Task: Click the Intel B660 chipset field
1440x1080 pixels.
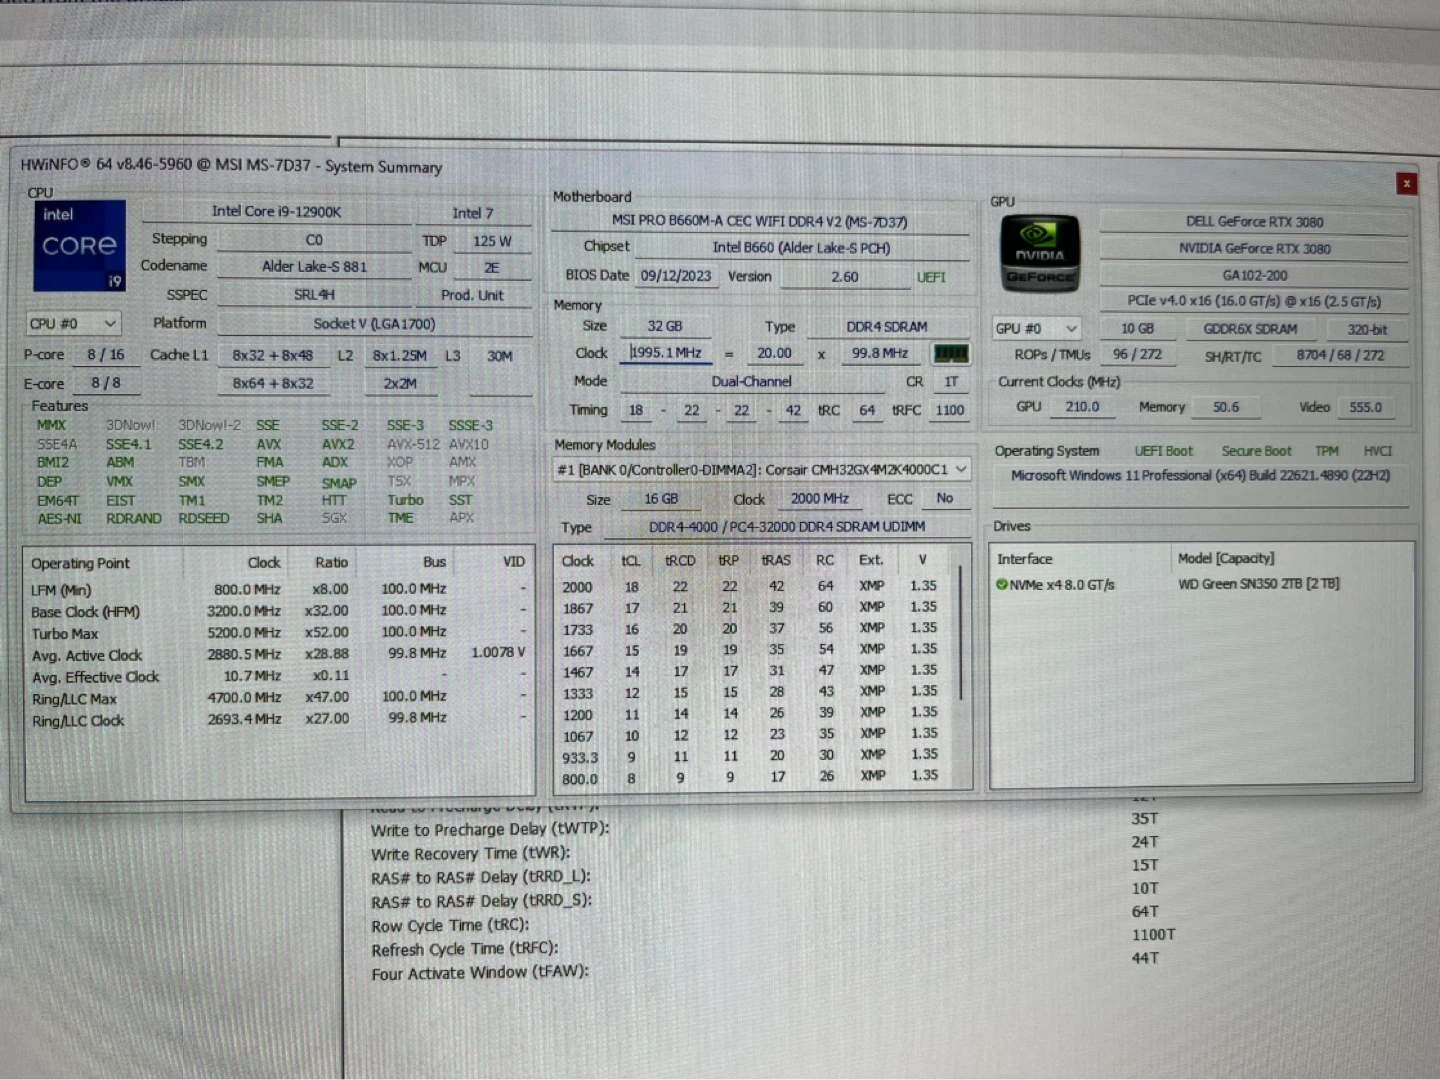Action: [801, 247]
